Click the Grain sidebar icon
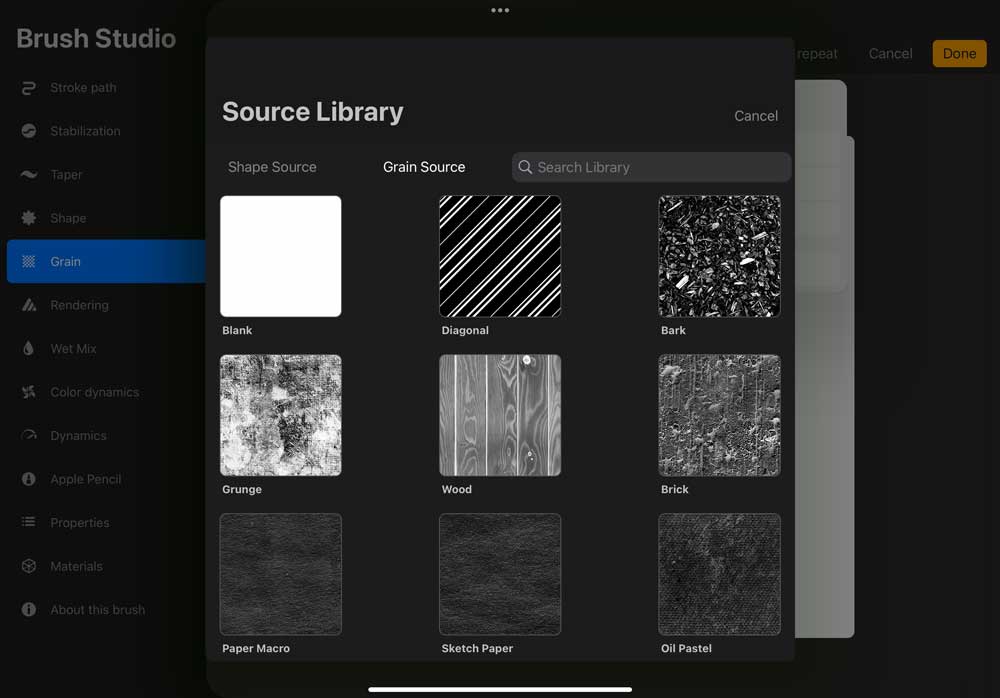The height and width of the screenshot is (698, 1000). tap(29, 262)
